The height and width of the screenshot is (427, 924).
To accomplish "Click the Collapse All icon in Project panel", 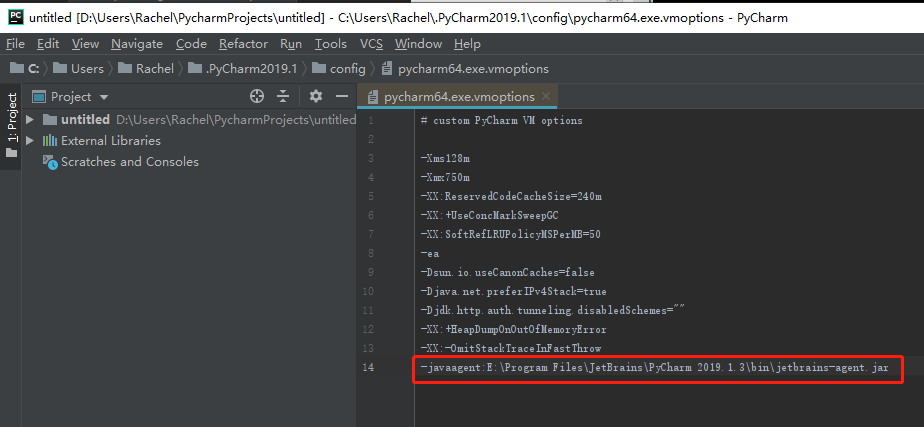I will (x=283, y=97).
